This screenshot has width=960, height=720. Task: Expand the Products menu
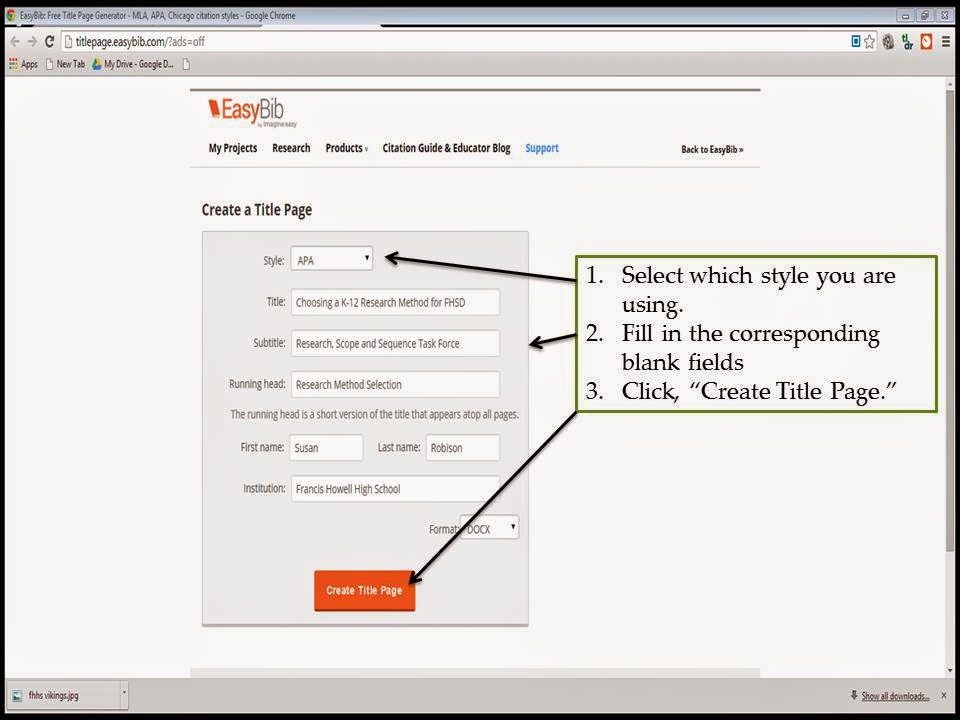[x=347, y=148]
